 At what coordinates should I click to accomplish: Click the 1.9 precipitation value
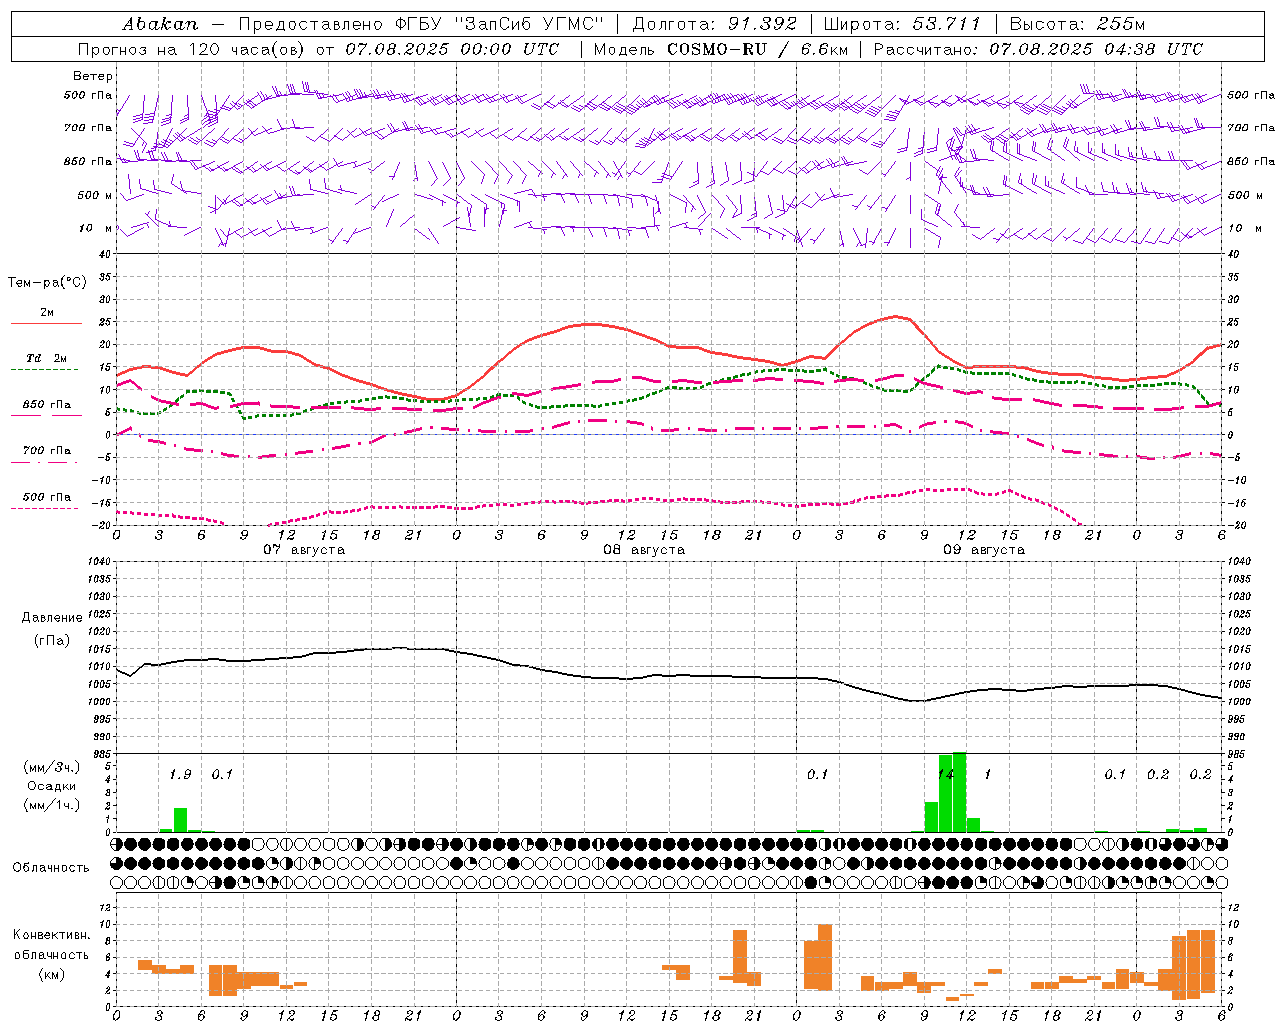coord(180,775)
